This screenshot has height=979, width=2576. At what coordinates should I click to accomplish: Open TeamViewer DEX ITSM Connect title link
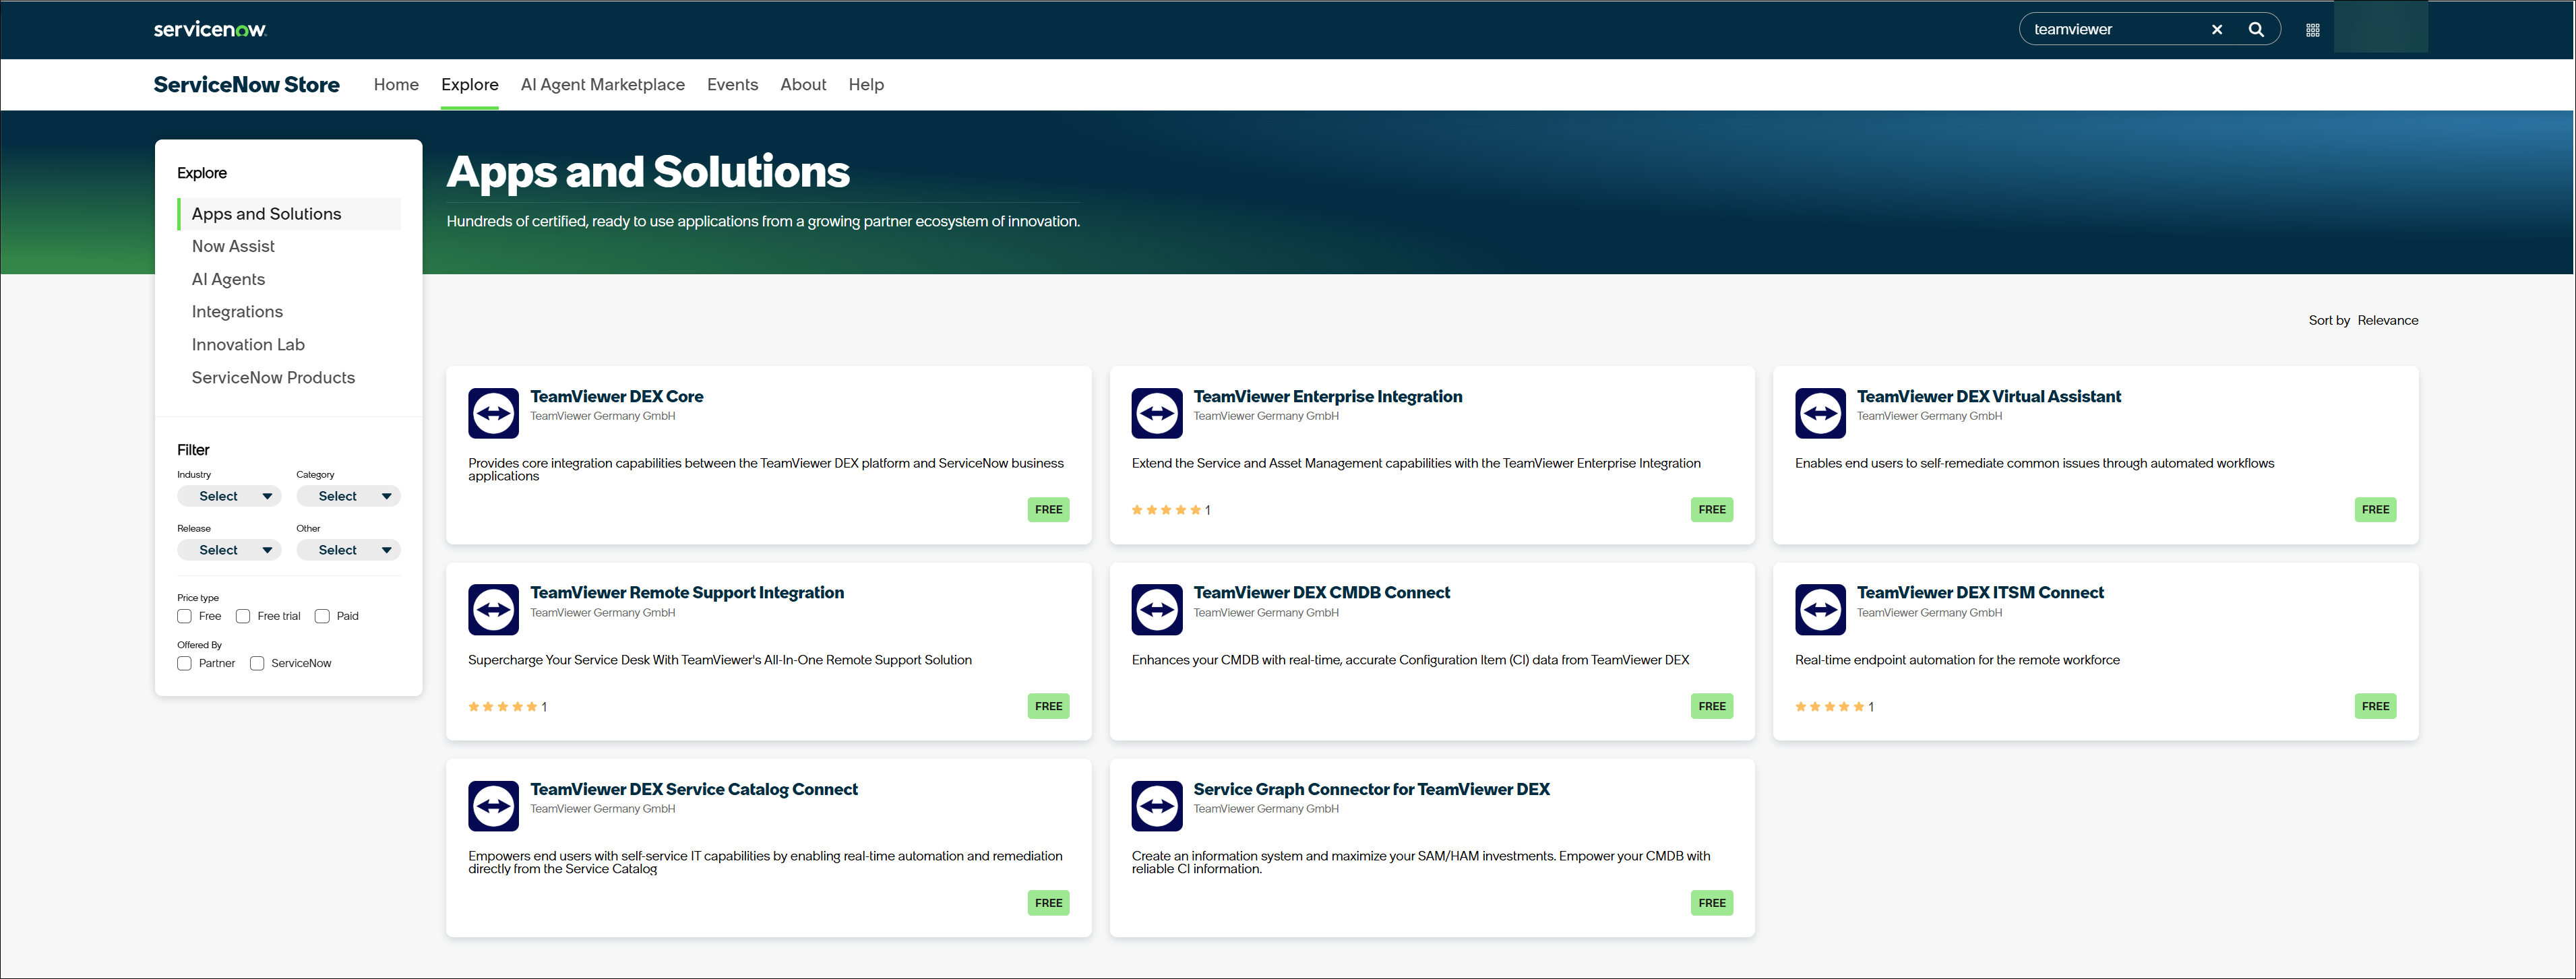point(1980,593)
